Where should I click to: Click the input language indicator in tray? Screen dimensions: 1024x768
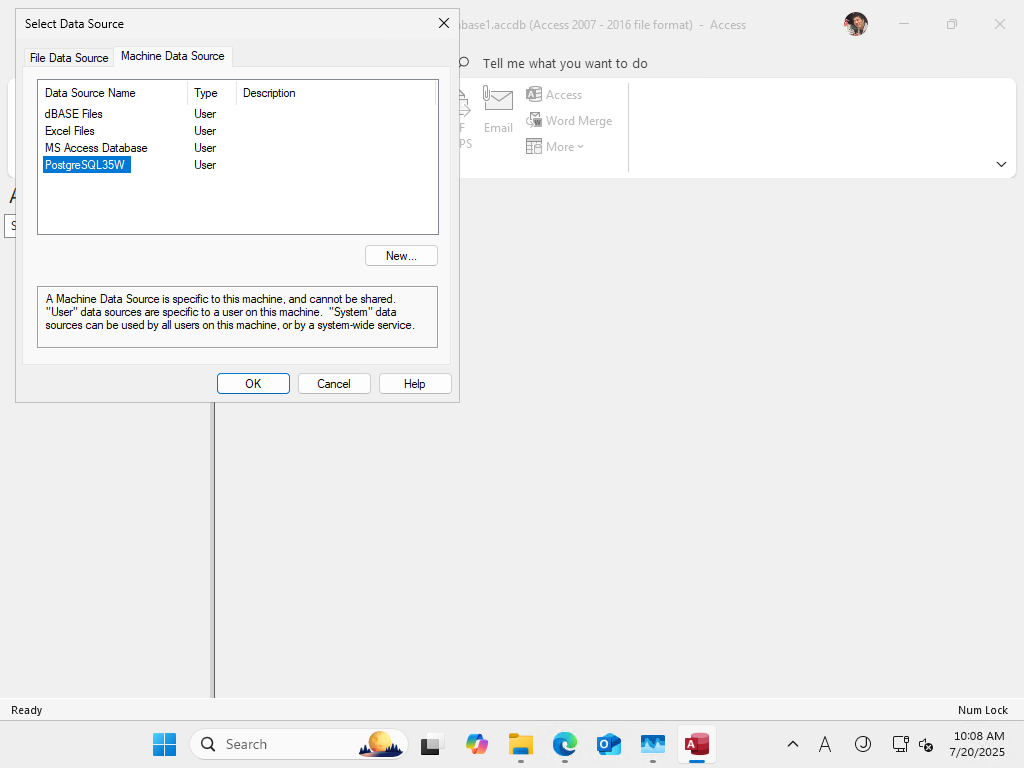[825, 744]
